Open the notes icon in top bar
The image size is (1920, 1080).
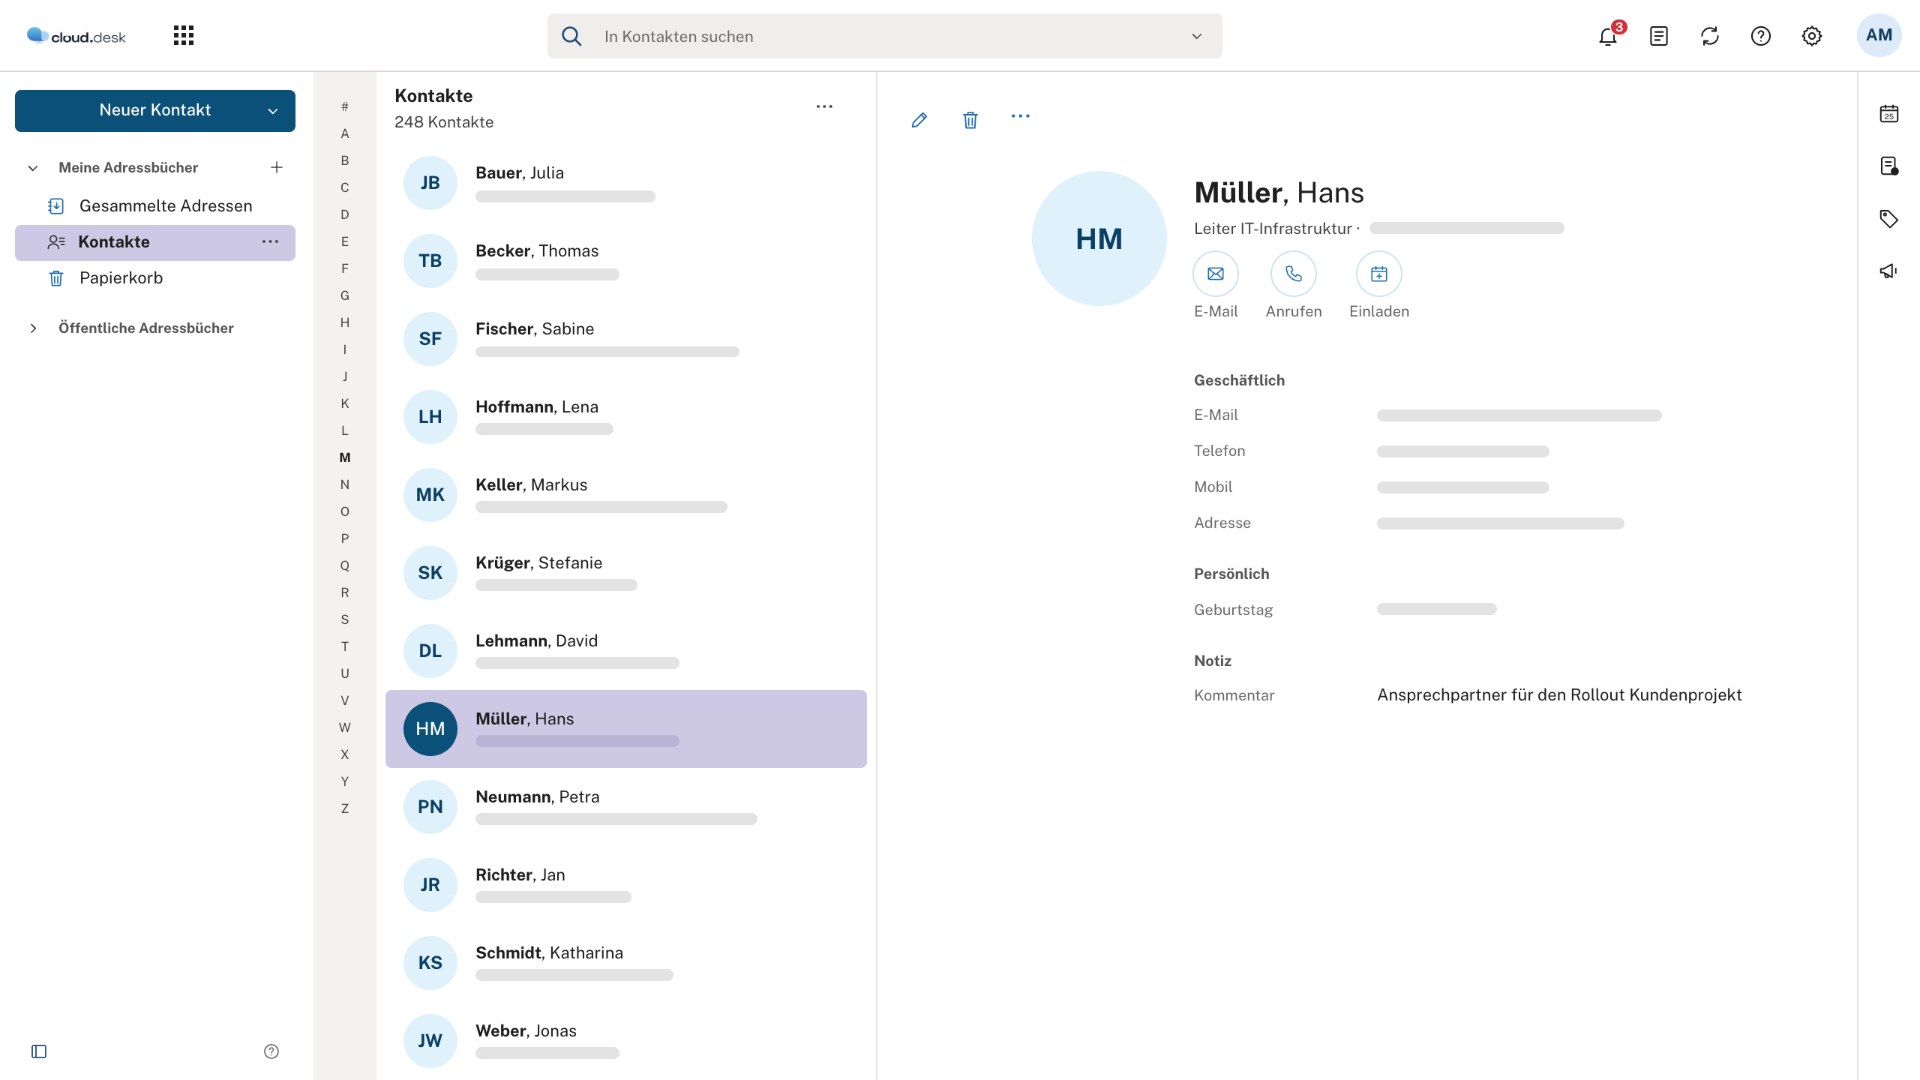click(1659, 36)
